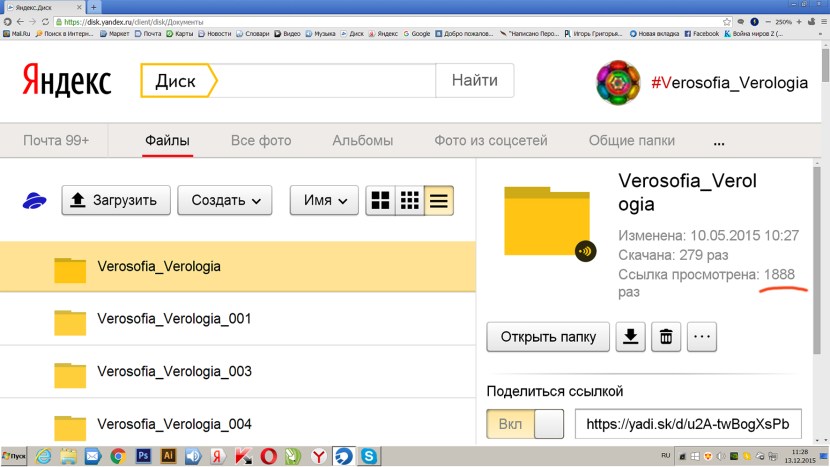Click the user avatar image
The image size is (830, 467).
pos(617,84)
